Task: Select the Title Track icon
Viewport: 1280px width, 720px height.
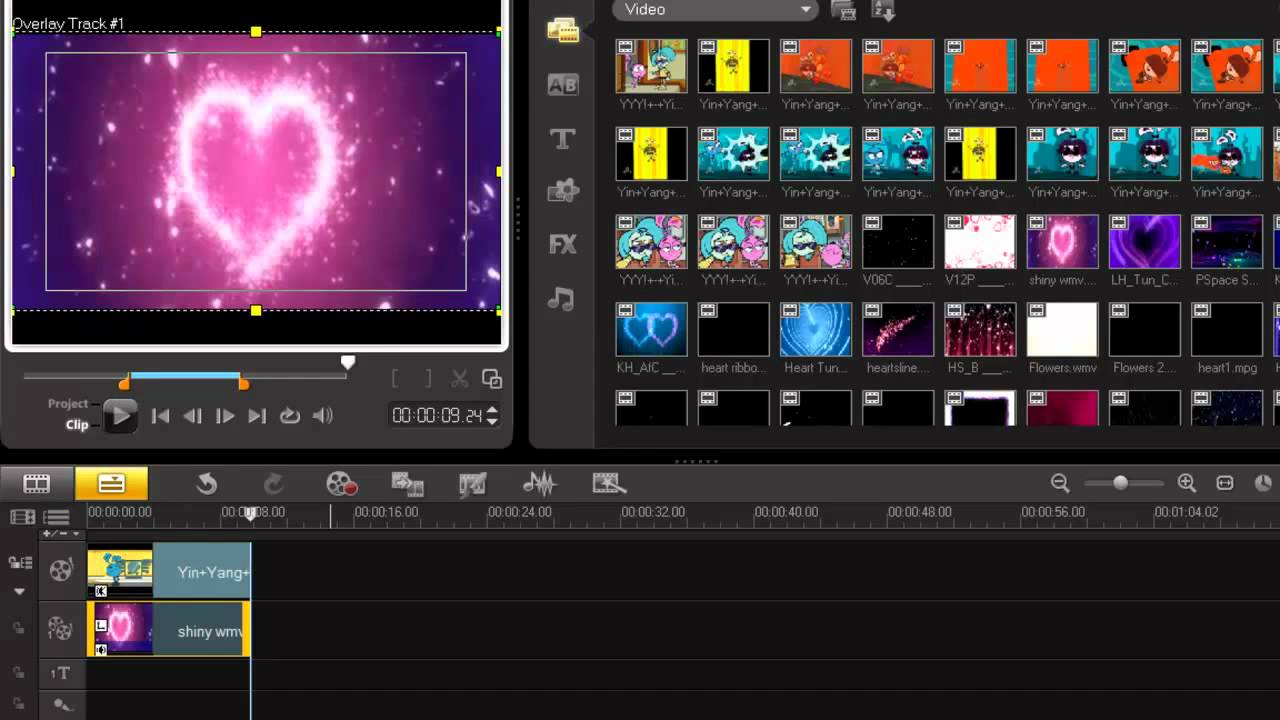Action: (61, 674)
